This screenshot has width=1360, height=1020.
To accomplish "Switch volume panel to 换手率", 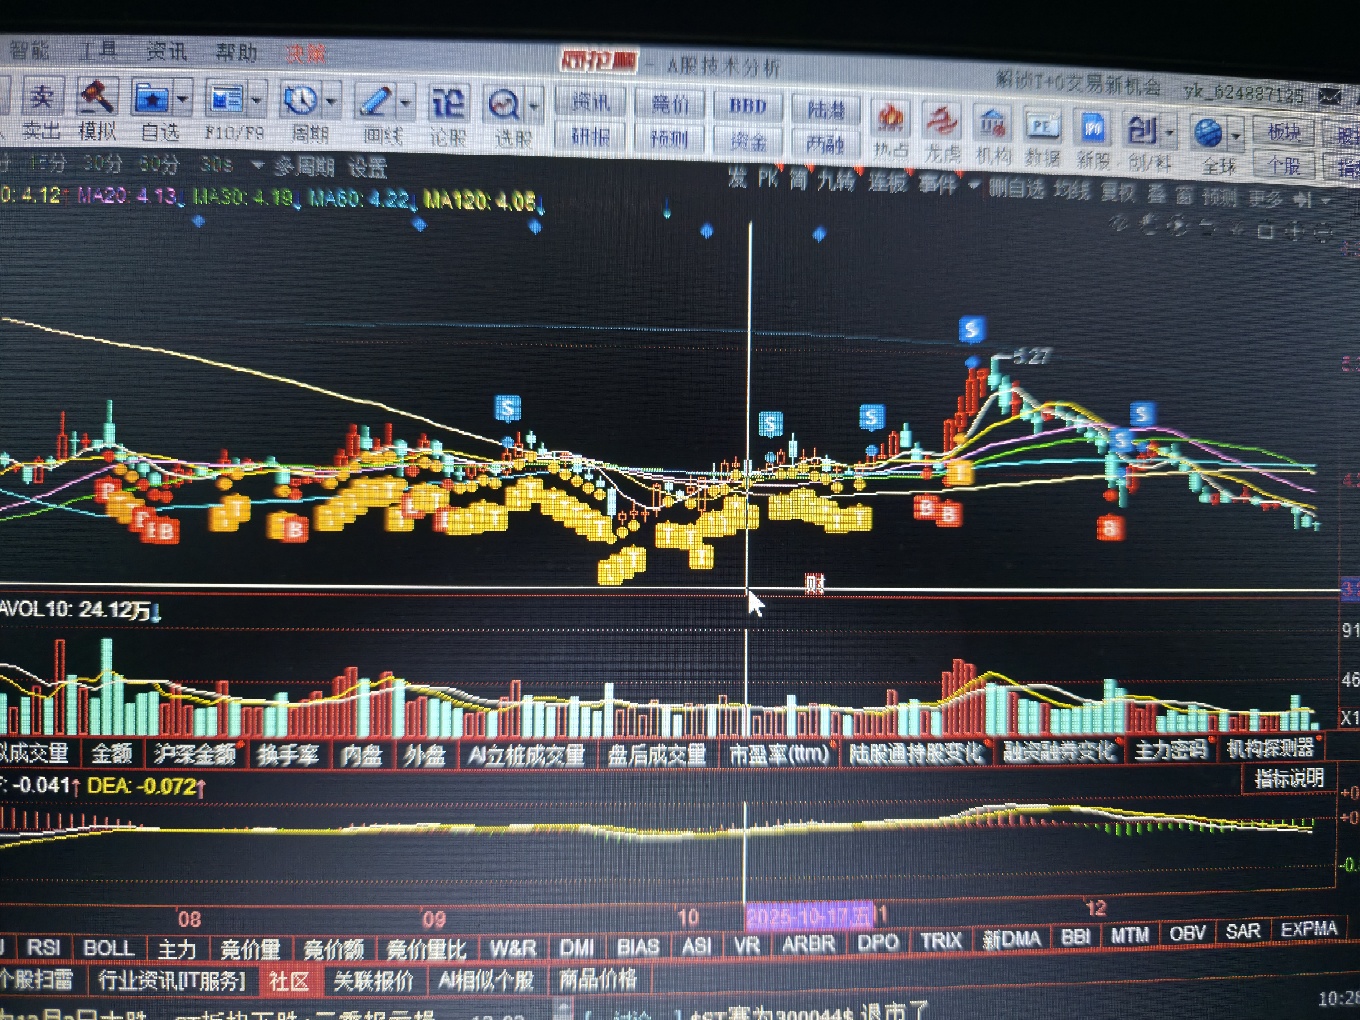I will (287, 754).
